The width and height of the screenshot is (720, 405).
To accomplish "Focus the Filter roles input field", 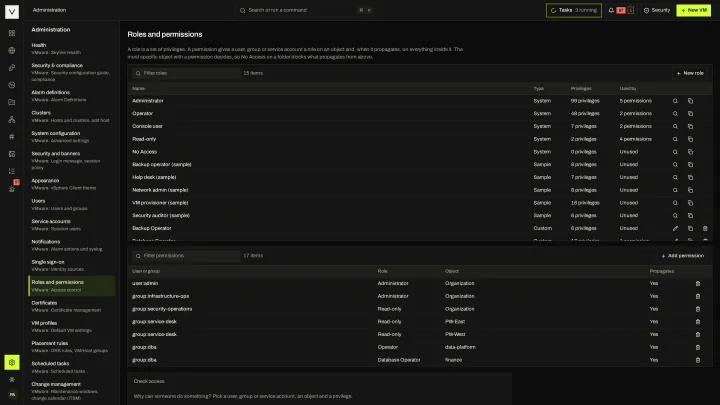I will click(x=186, y=73).
